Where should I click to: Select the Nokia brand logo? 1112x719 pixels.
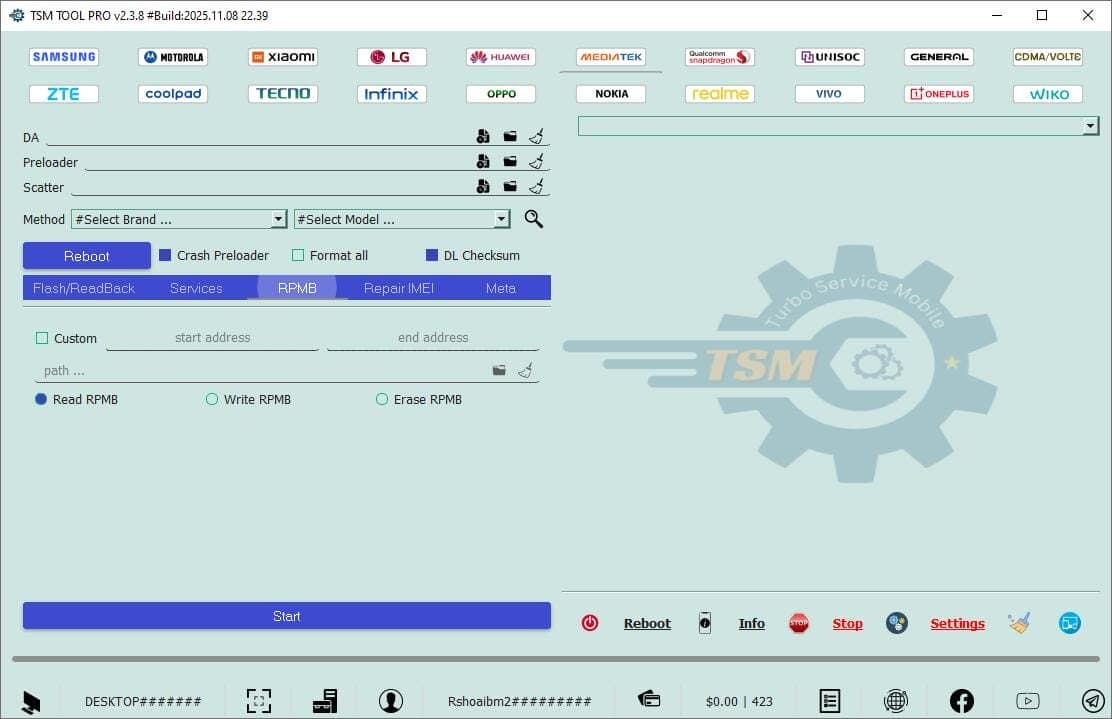pos(611,94)
